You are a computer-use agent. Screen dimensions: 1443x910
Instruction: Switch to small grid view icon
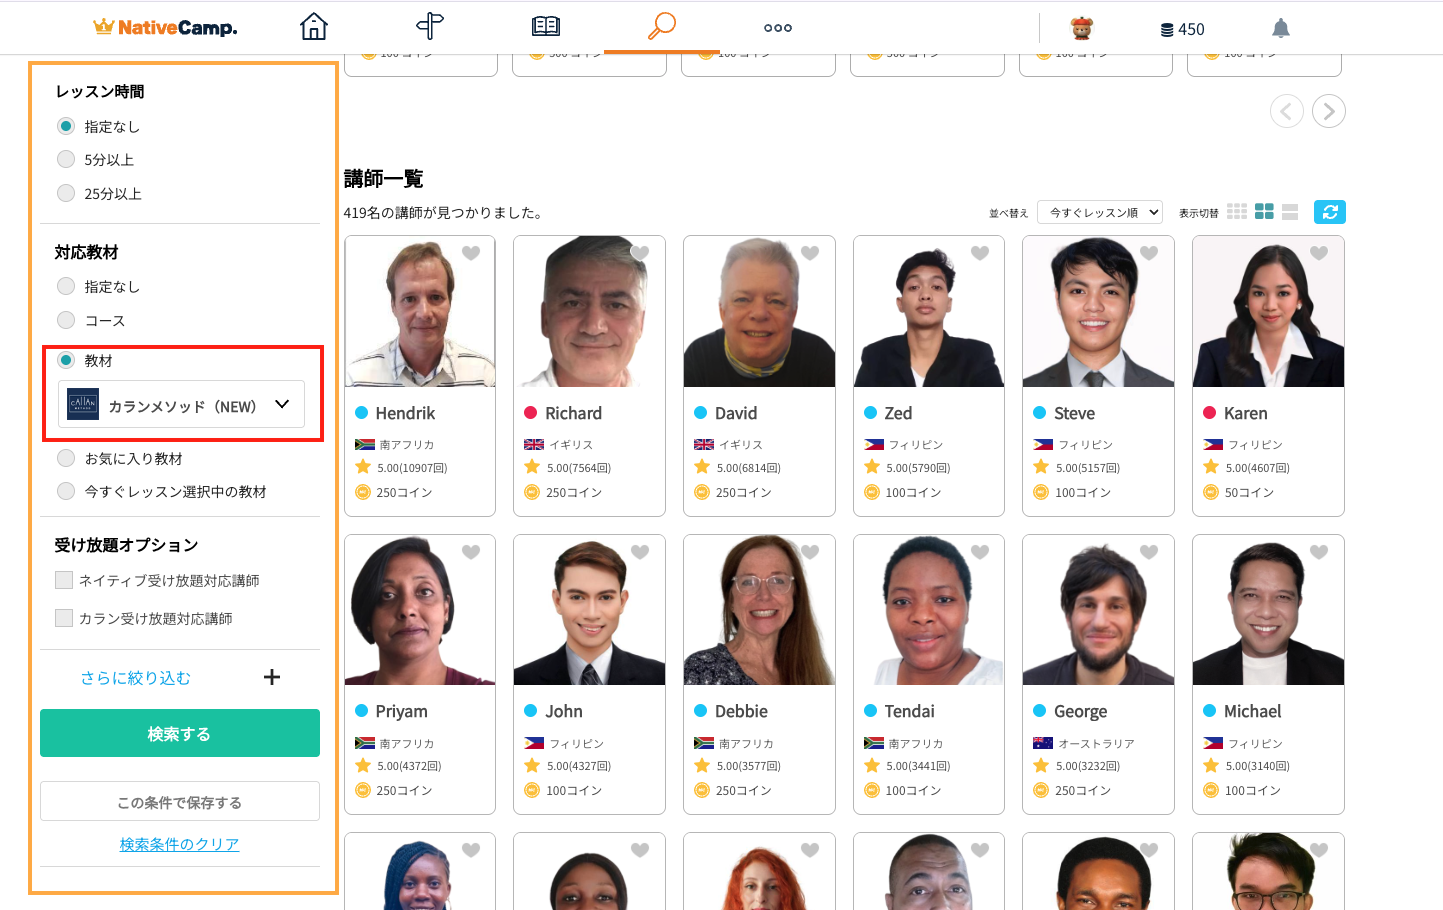click(x=1237, y=212)
